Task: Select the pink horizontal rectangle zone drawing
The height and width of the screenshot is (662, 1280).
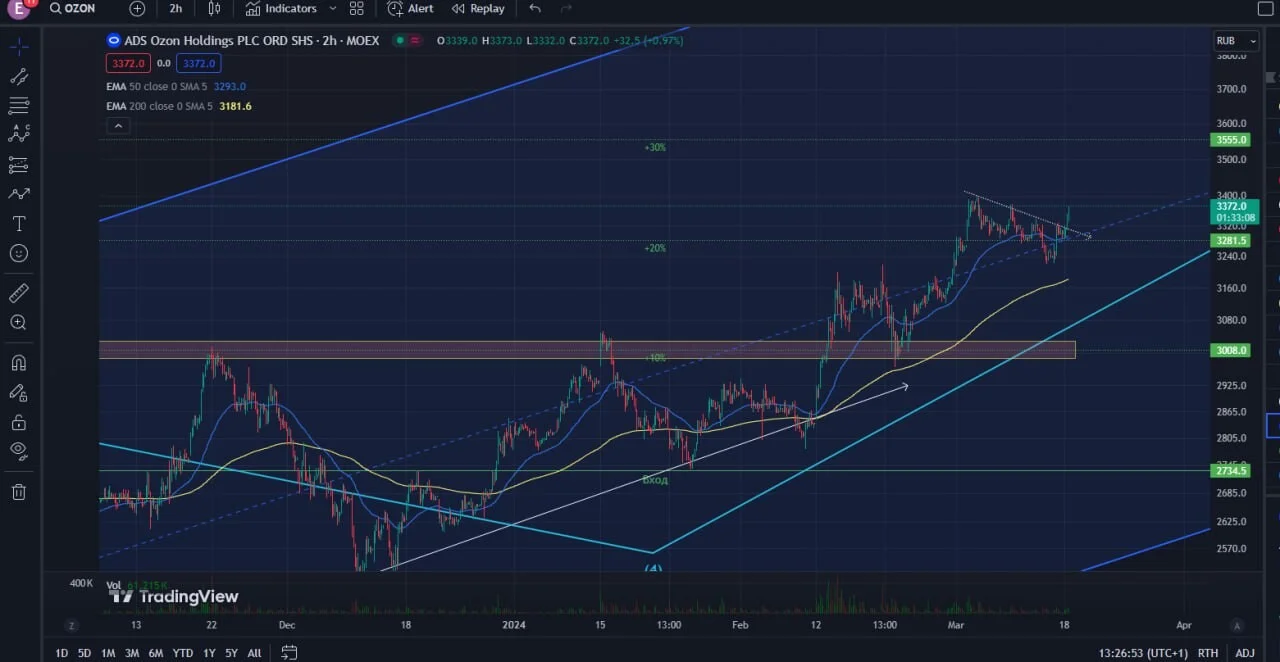Action: coord(587,349)
